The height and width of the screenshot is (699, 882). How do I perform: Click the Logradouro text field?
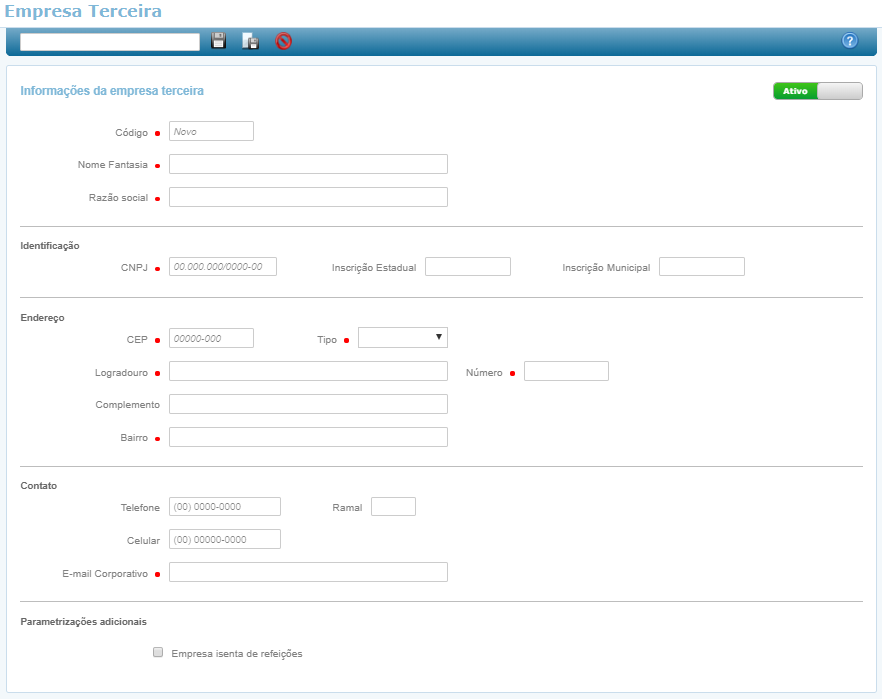(x=308, y=371)
